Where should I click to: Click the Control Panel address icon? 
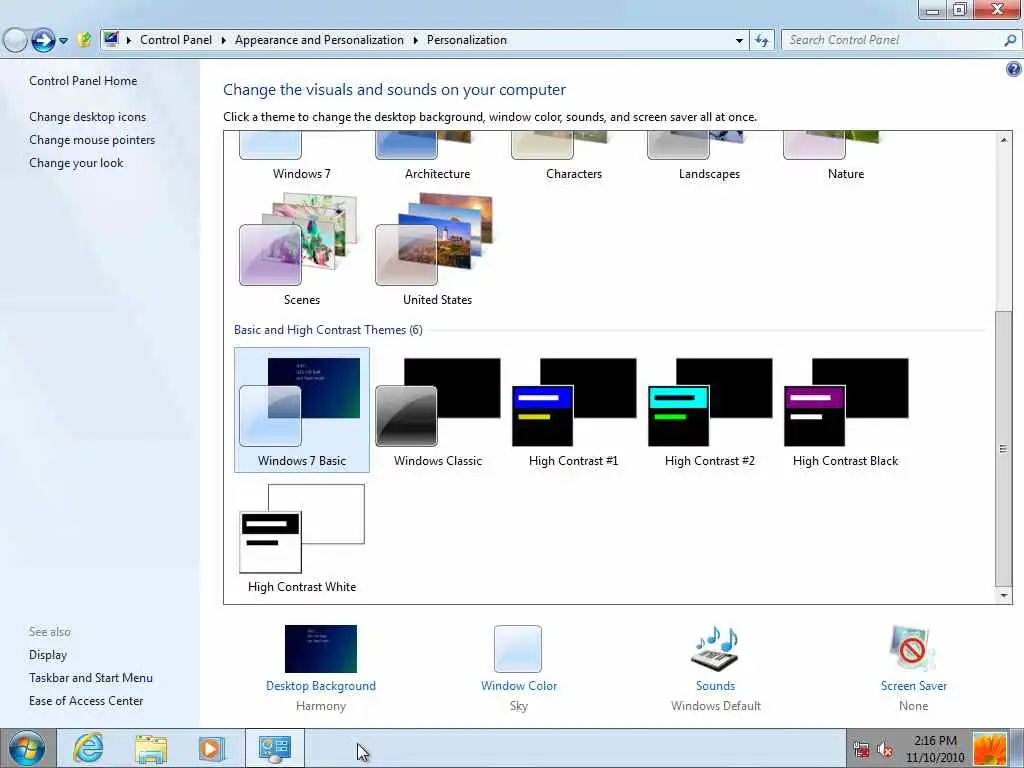click(111, 40)
